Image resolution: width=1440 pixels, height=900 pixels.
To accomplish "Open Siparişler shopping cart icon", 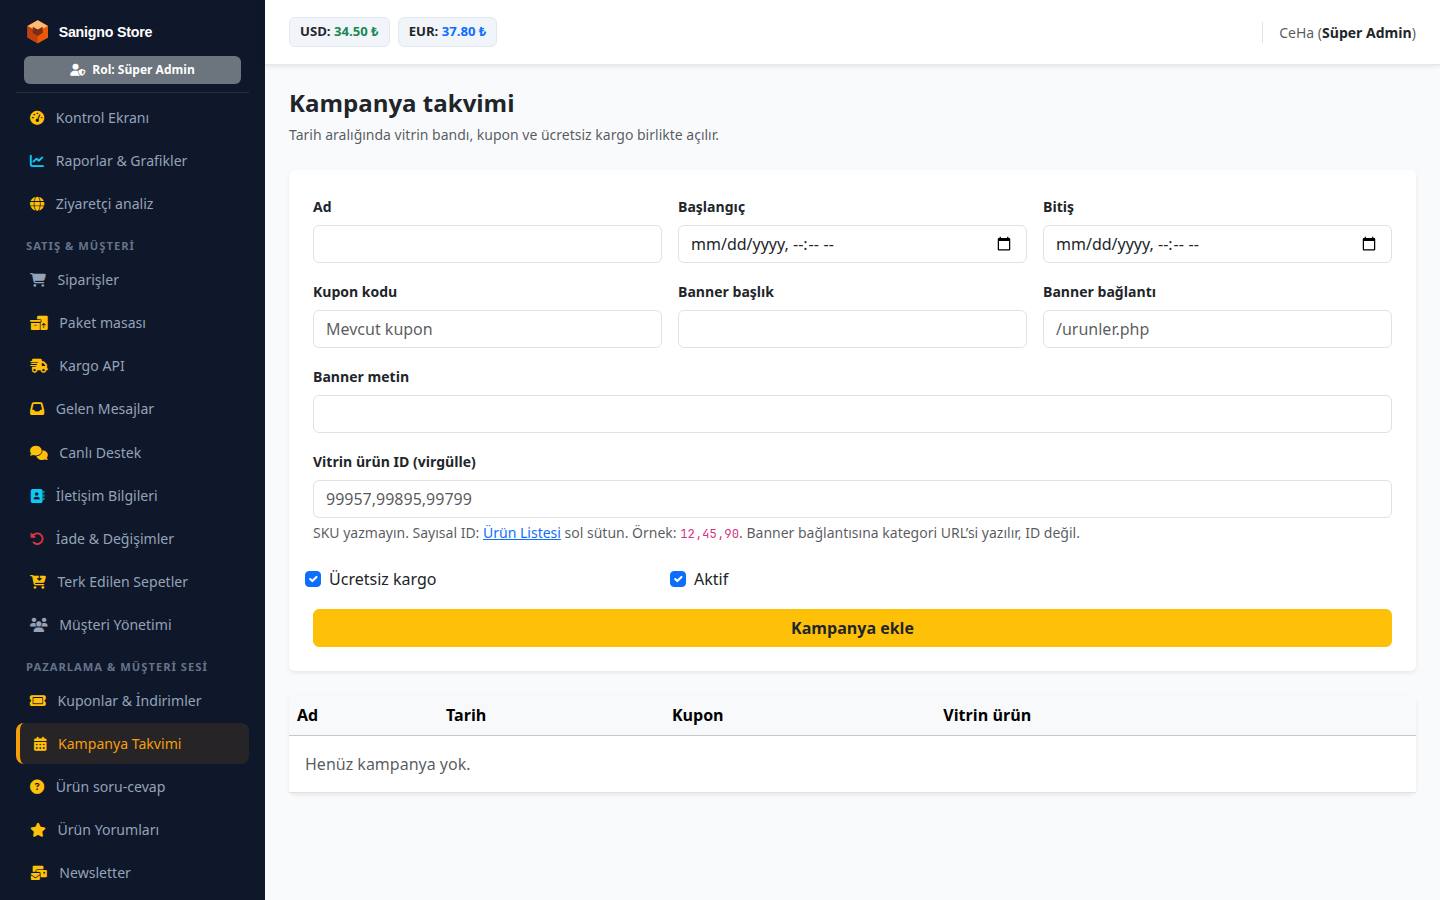I will (x=38, y=280).
